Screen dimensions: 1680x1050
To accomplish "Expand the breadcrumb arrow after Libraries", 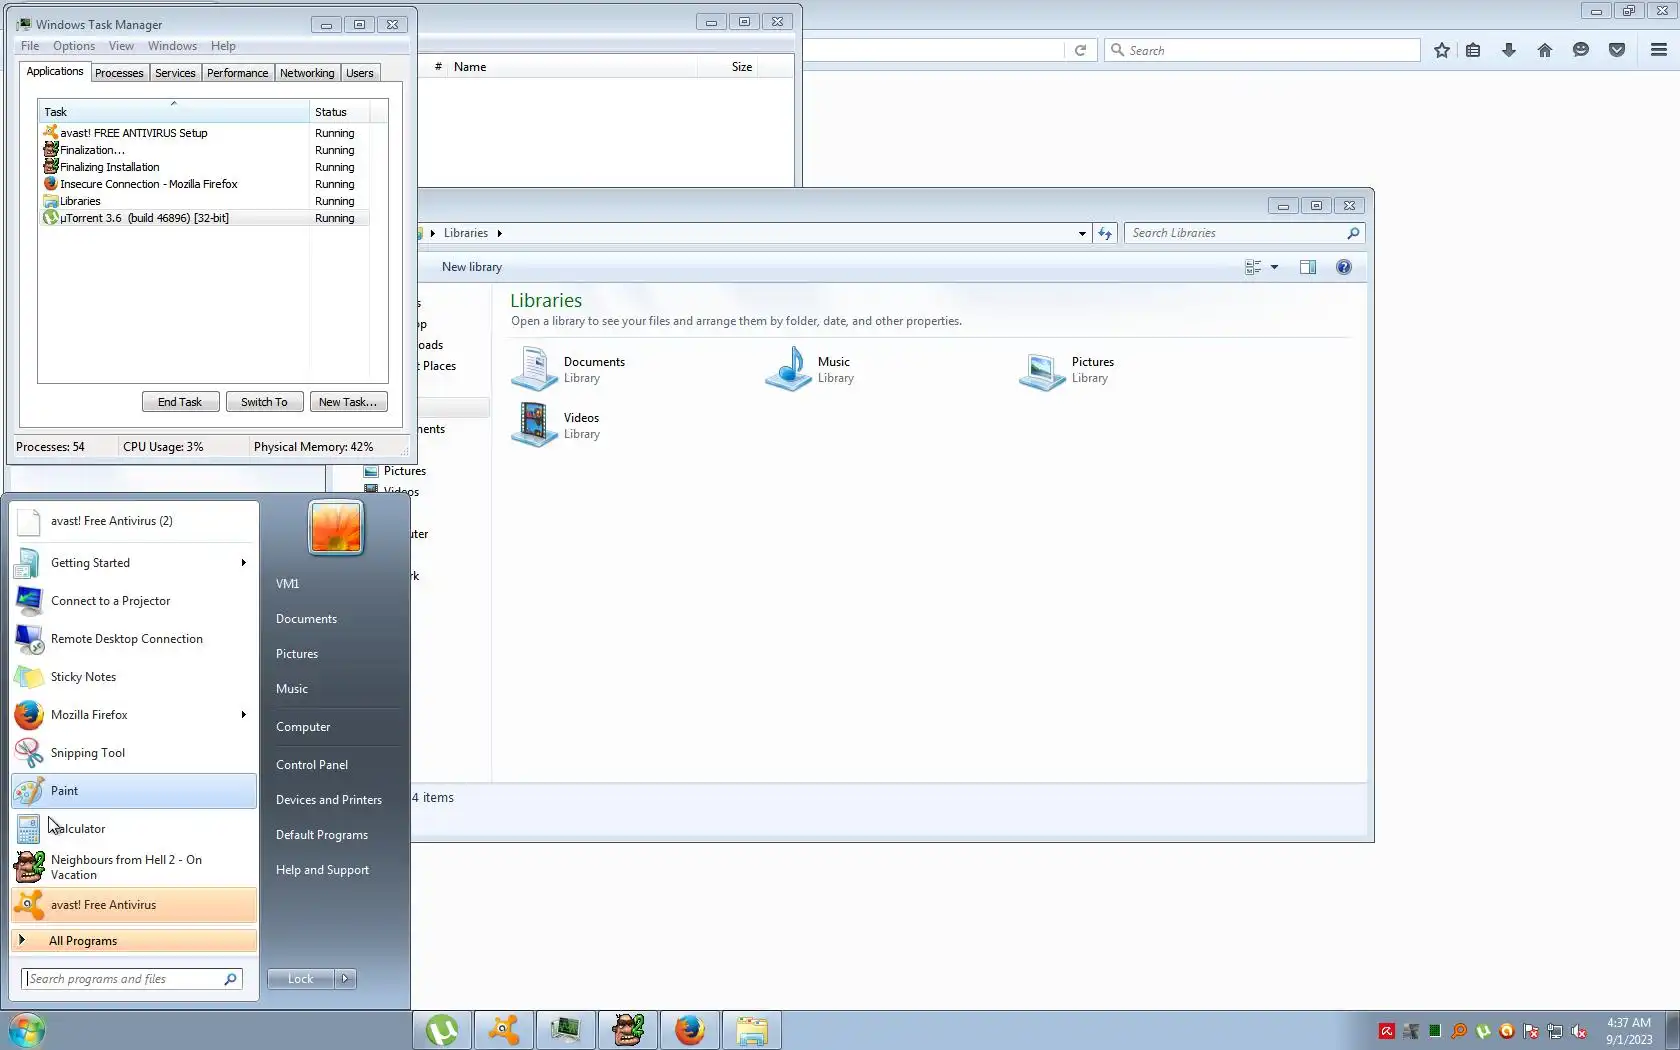I will (499, 233).
